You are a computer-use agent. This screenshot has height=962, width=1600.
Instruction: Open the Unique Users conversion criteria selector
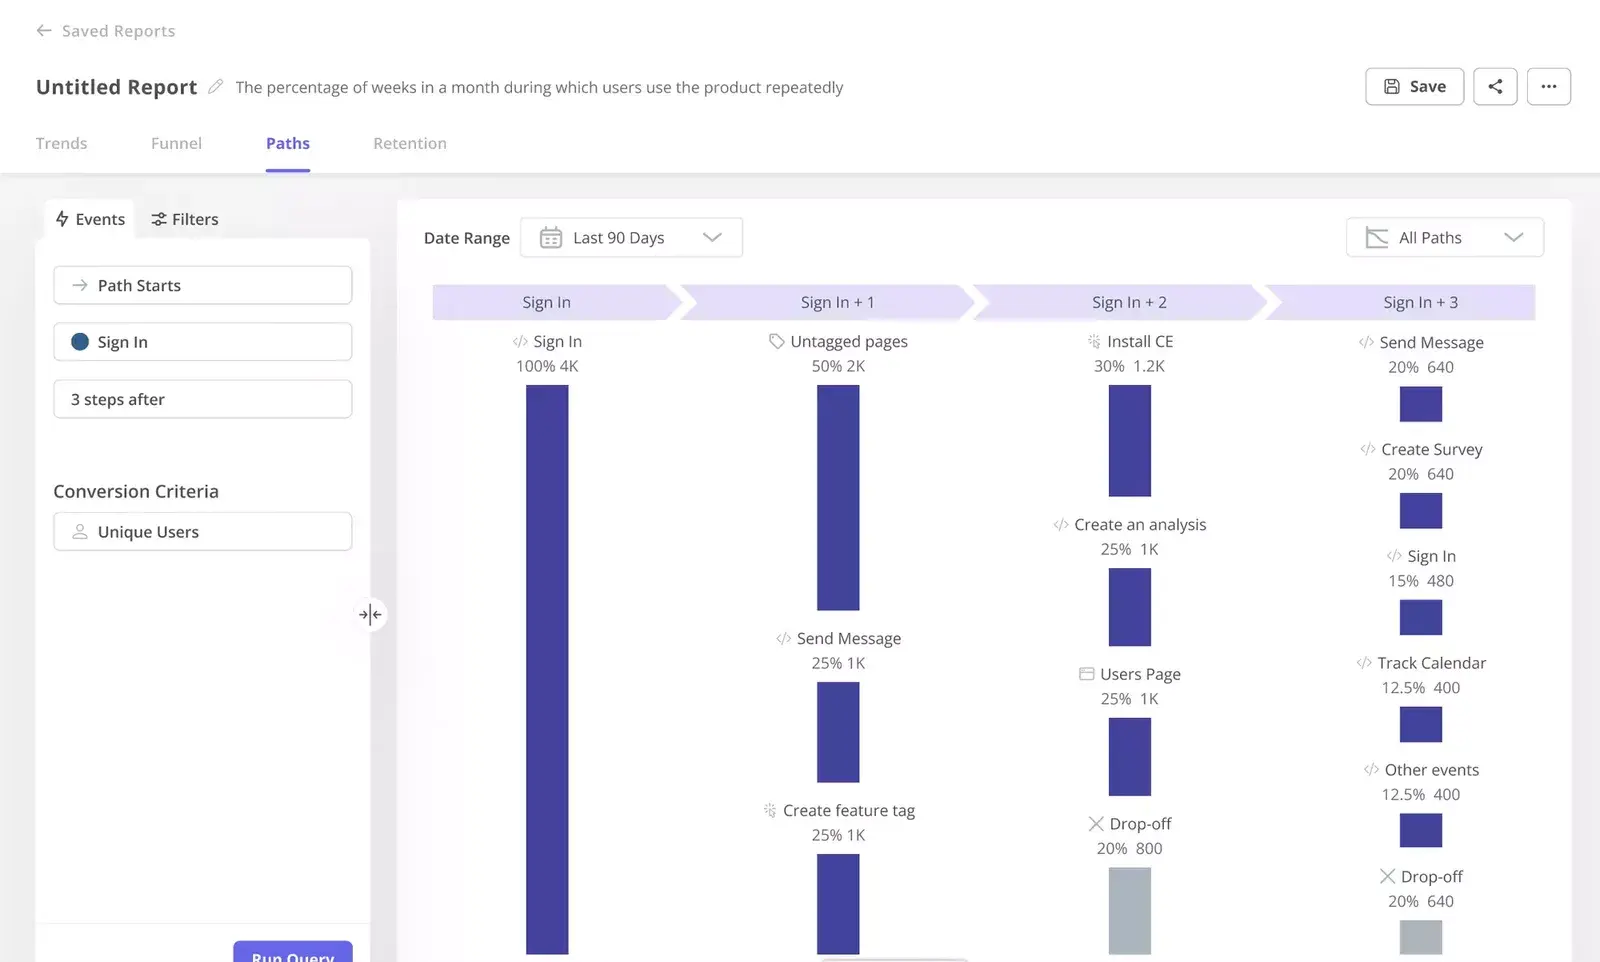(x=203, y=532)
